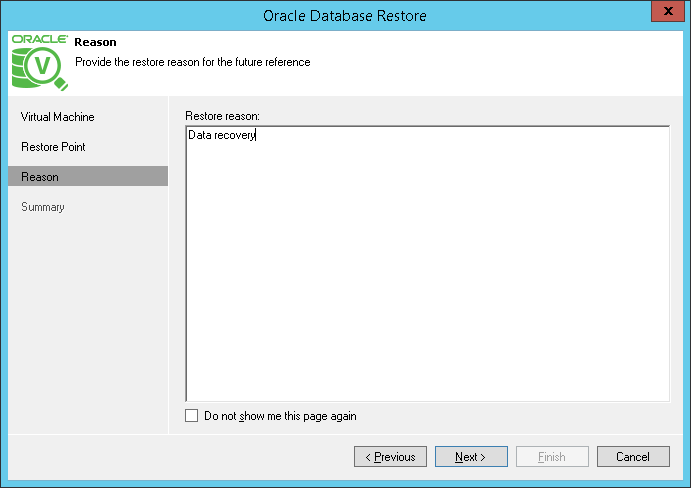Close the Oracle Database Restore window
The width and height of the screenshot is (691, 488).
668,11
